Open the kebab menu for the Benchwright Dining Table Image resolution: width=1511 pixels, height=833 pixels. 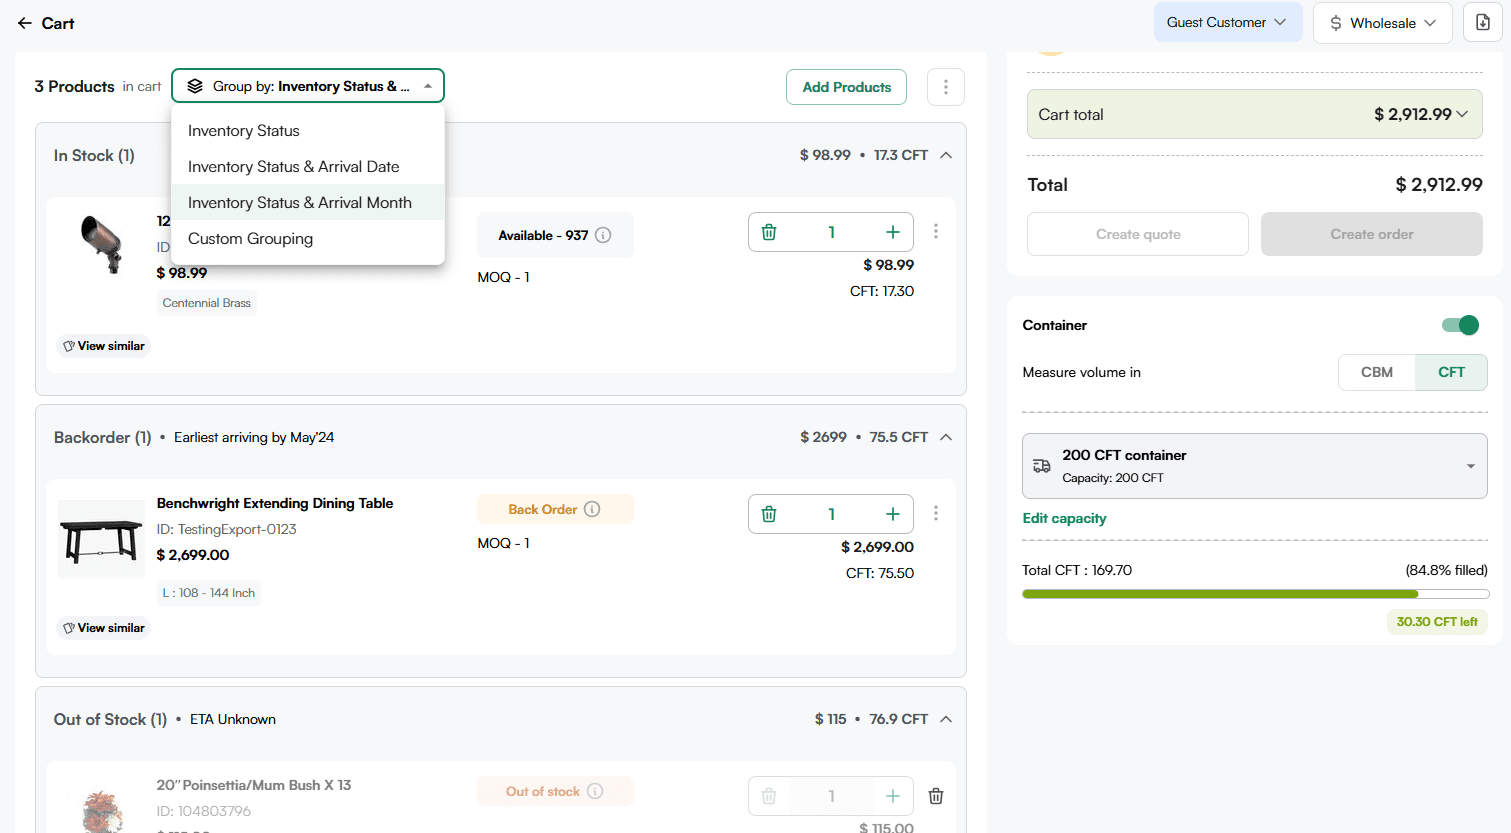[935, 513]
